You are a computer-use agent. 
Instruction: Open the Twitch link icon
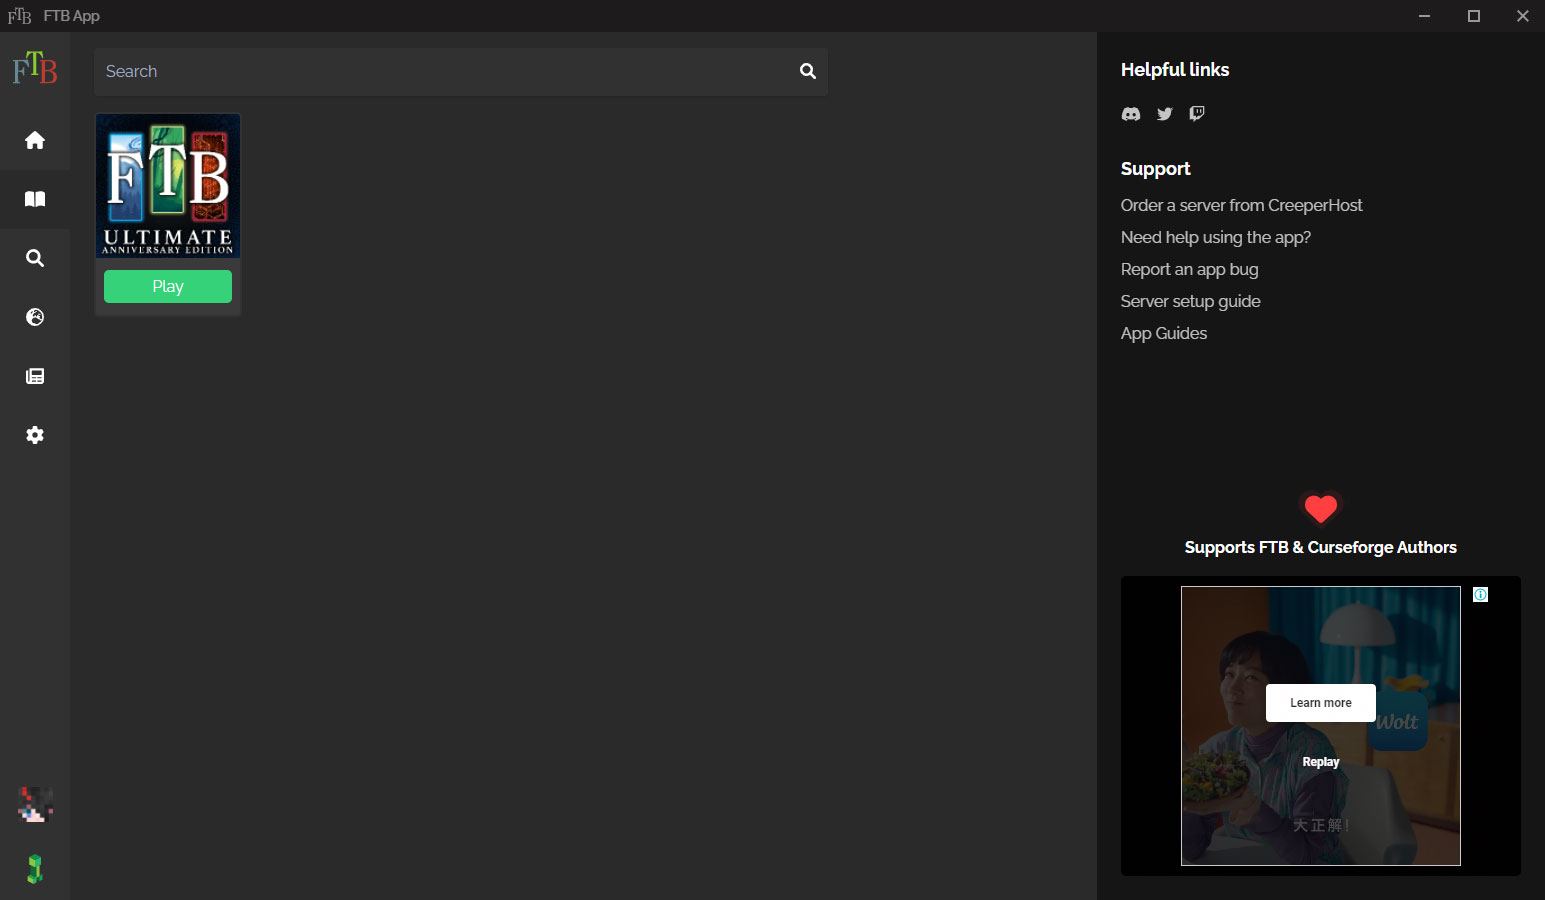tap(1197, 113)
